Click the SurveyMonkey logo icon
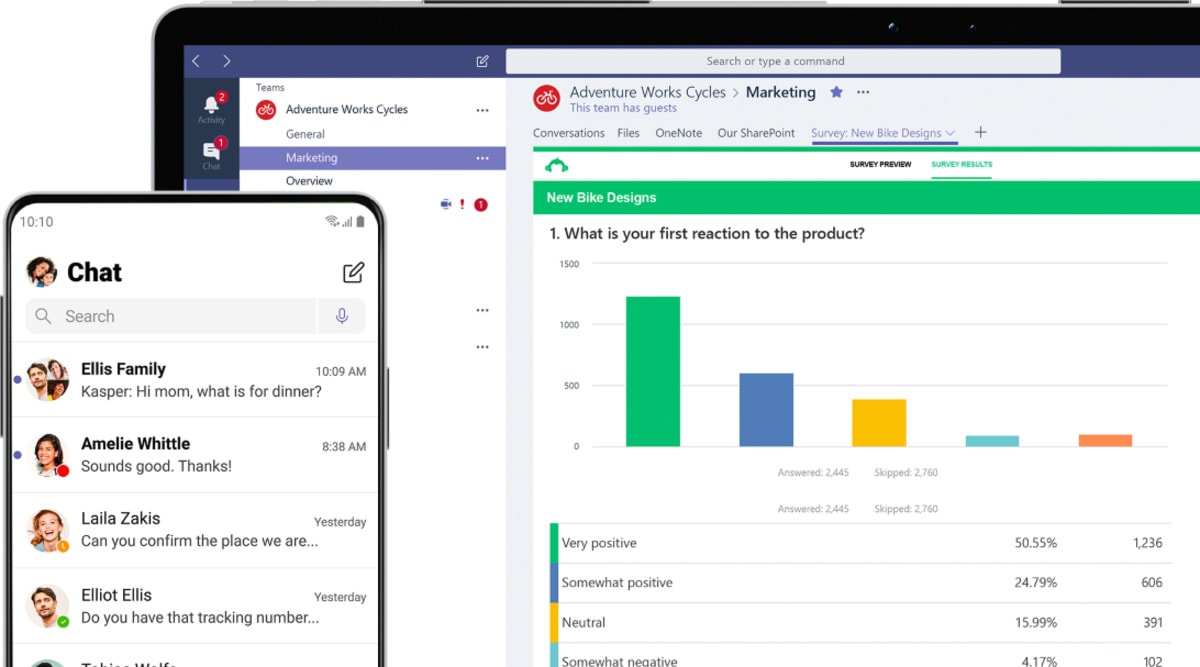The width and height of the screenshot is (1200, 667). pos(556,165)
